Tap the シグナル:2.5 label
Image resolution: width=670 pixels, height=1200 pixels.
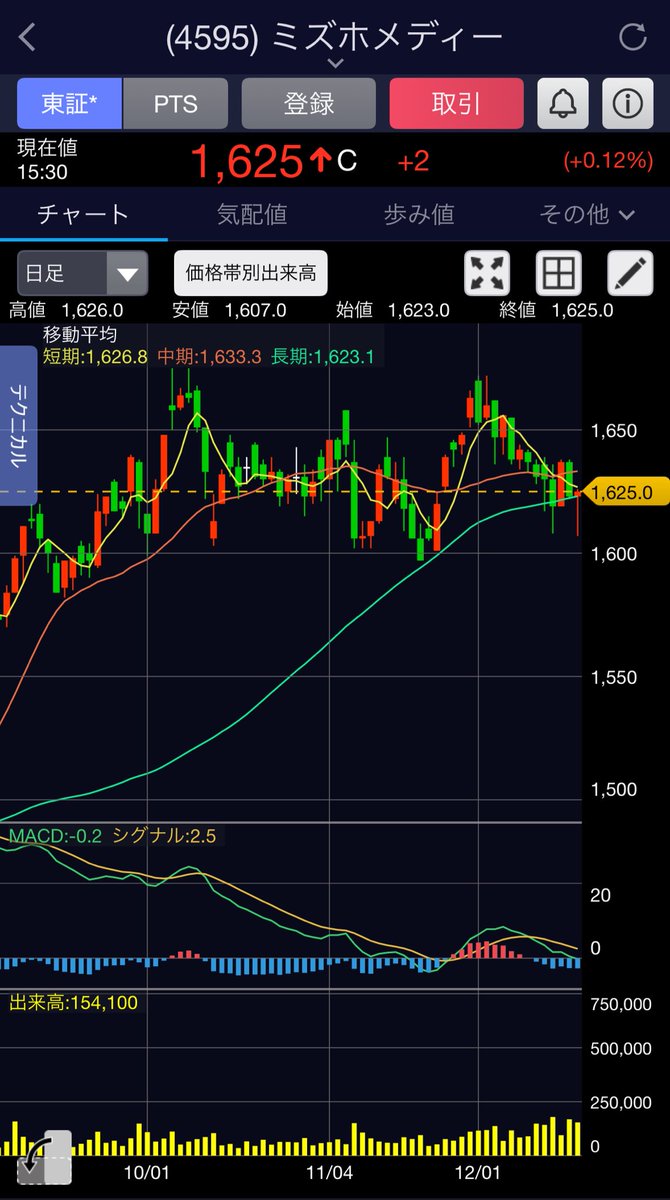(164, 836)
